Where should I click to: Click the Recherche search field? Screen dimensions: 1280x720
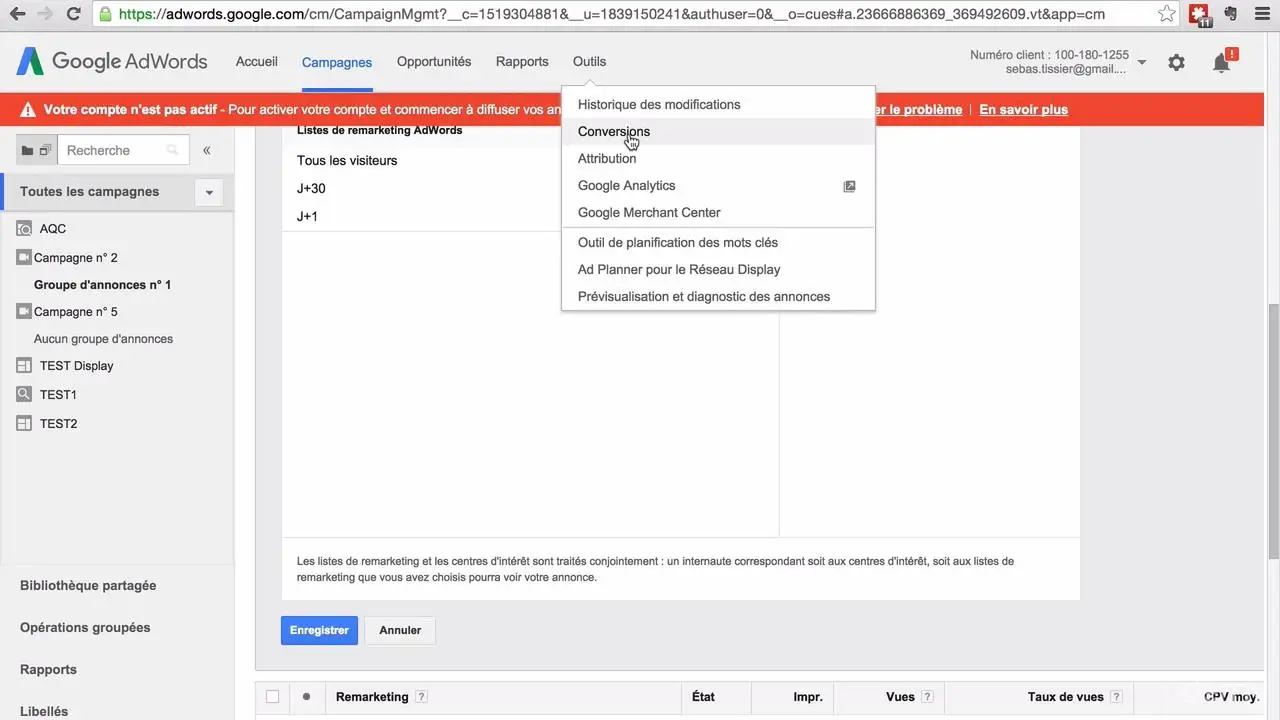123,150
